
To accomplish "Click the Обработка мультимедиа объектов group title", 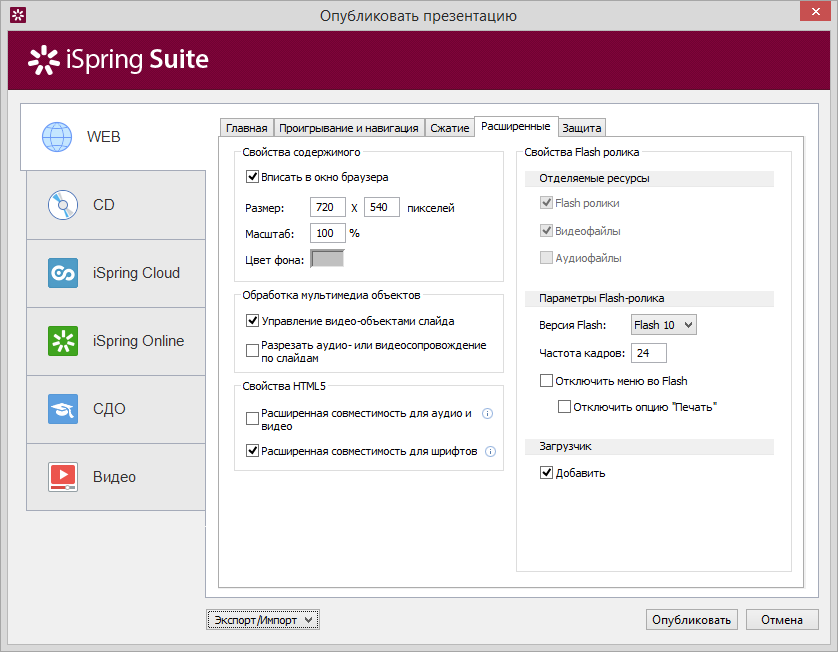I will [x=331, y=295].
